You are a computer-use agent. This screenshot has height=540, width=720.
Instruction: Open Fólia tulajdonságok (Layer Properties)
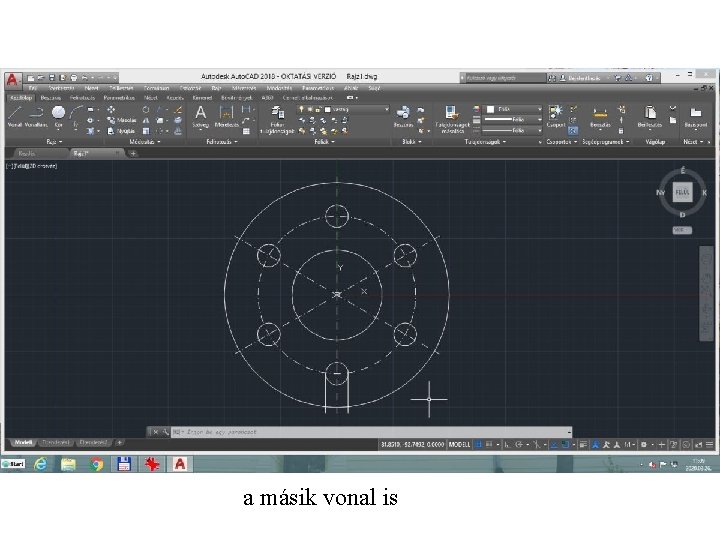pos(277,120)
